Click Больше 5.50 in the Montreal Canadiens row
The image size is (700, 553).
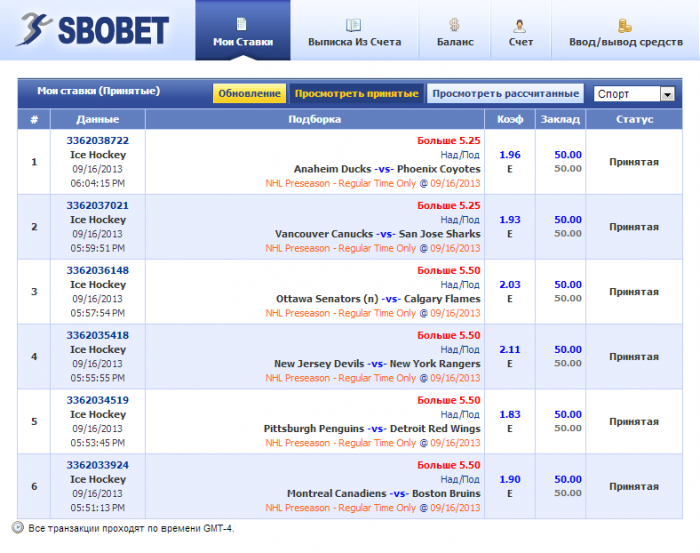click(x=449, y=465)
